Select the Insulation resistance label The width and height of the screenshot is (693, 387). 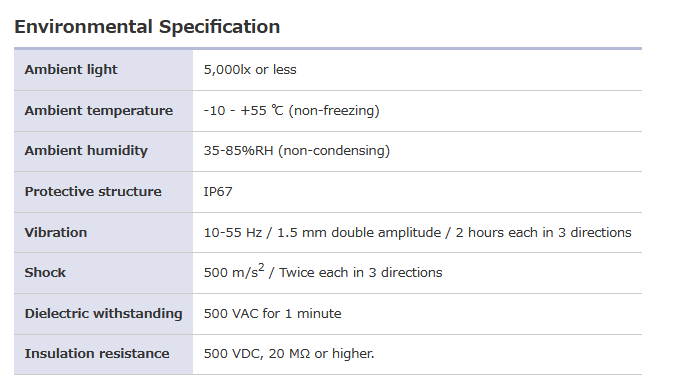click(97, 354)
